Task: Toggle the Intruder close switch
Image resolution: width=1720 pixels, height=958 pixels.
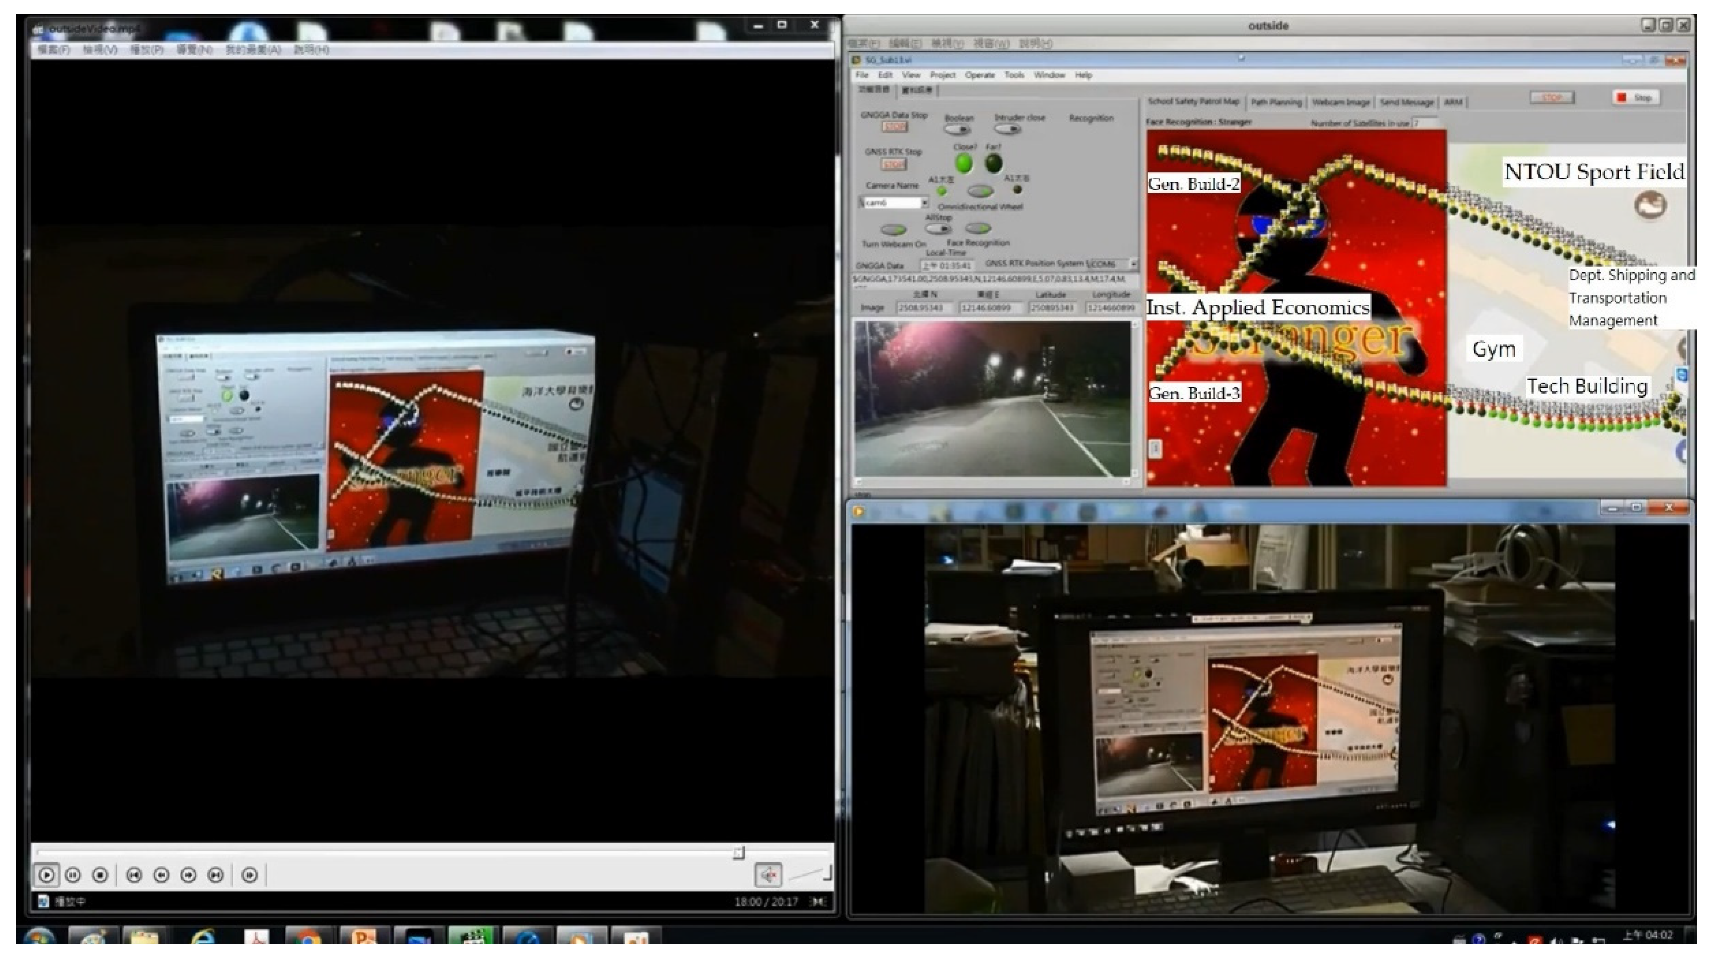Action: click(x=1008, y=129)
